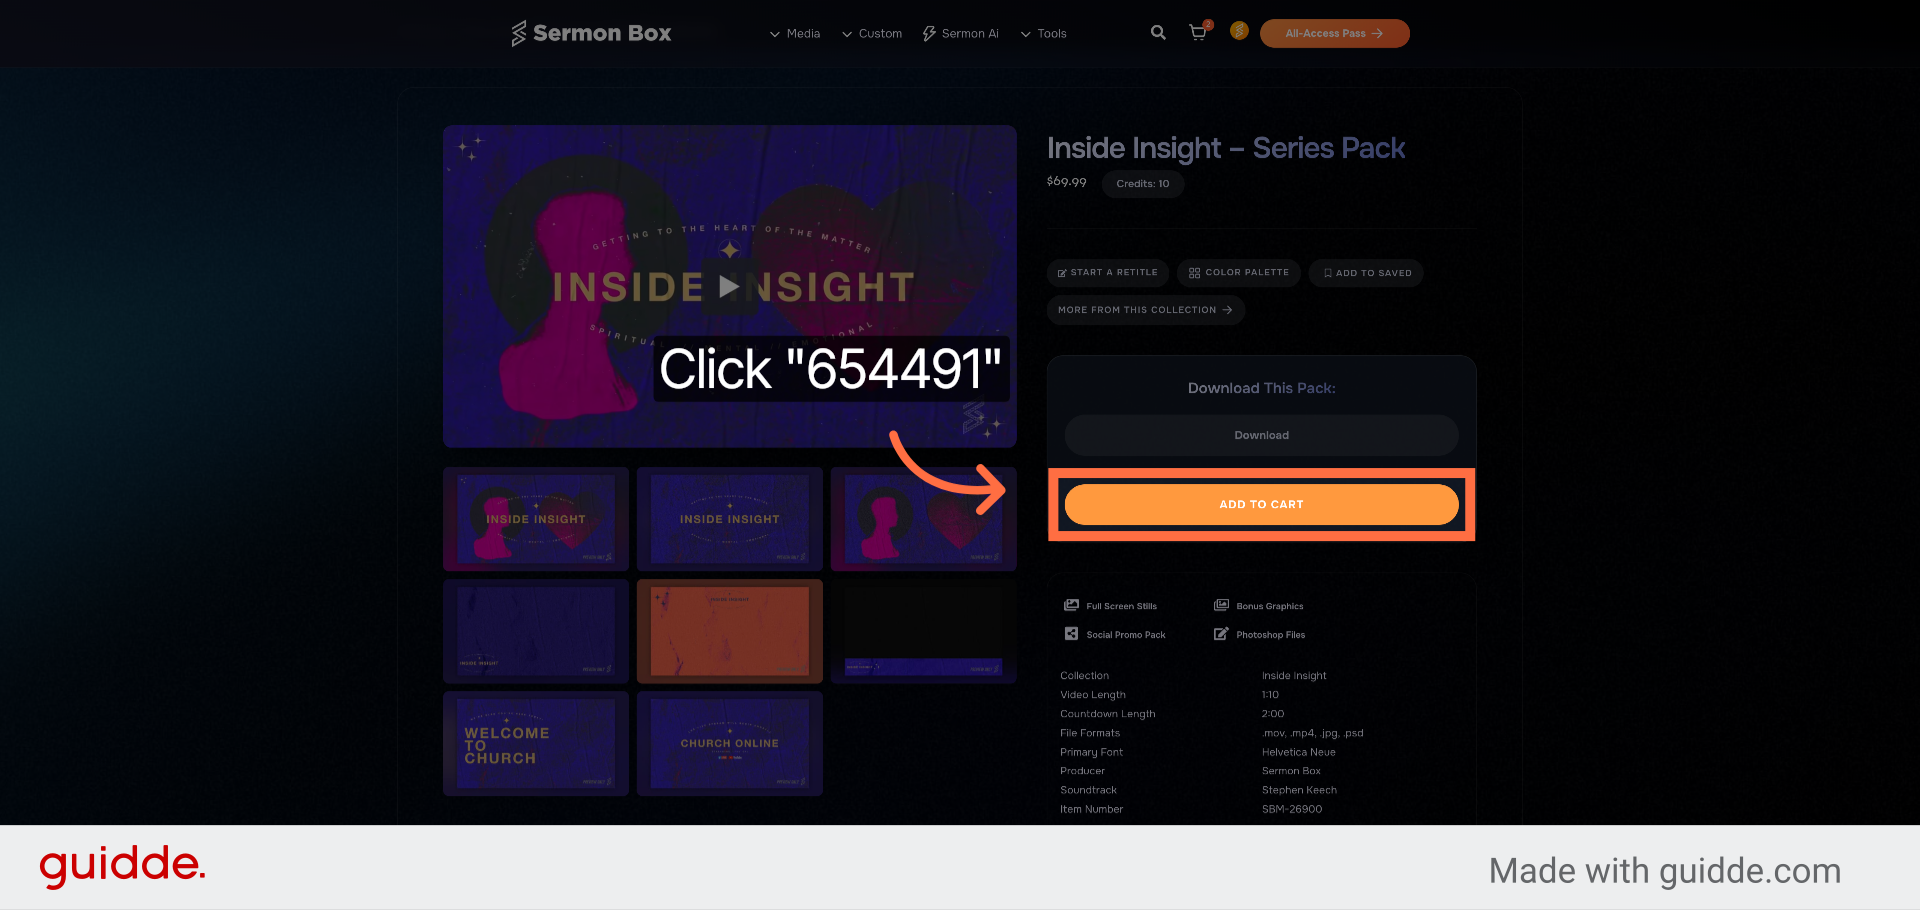Viewport: 1920px width, 910px height.
Task: Click Start a Retitle button
Action: pos(1108,273)
